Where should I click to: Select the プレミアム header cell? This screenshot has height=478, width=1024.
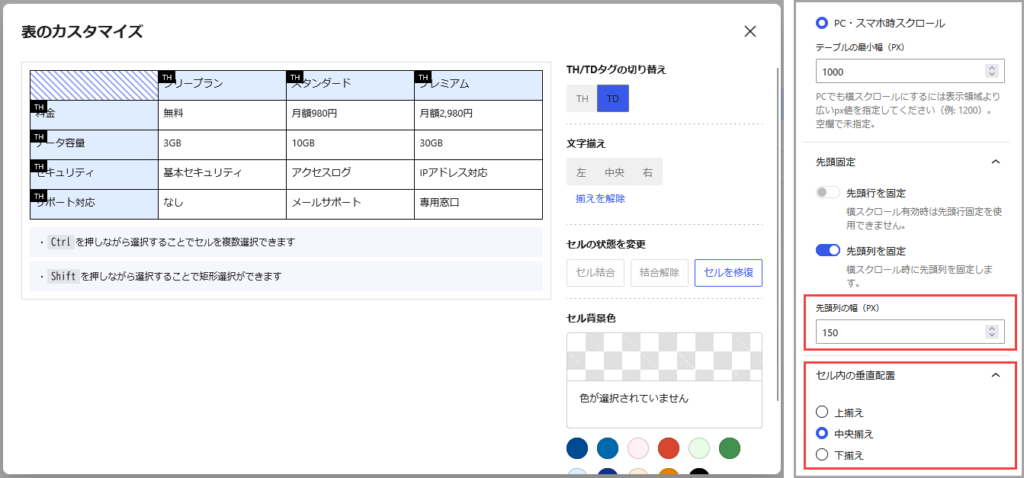(x=478, y=86)
